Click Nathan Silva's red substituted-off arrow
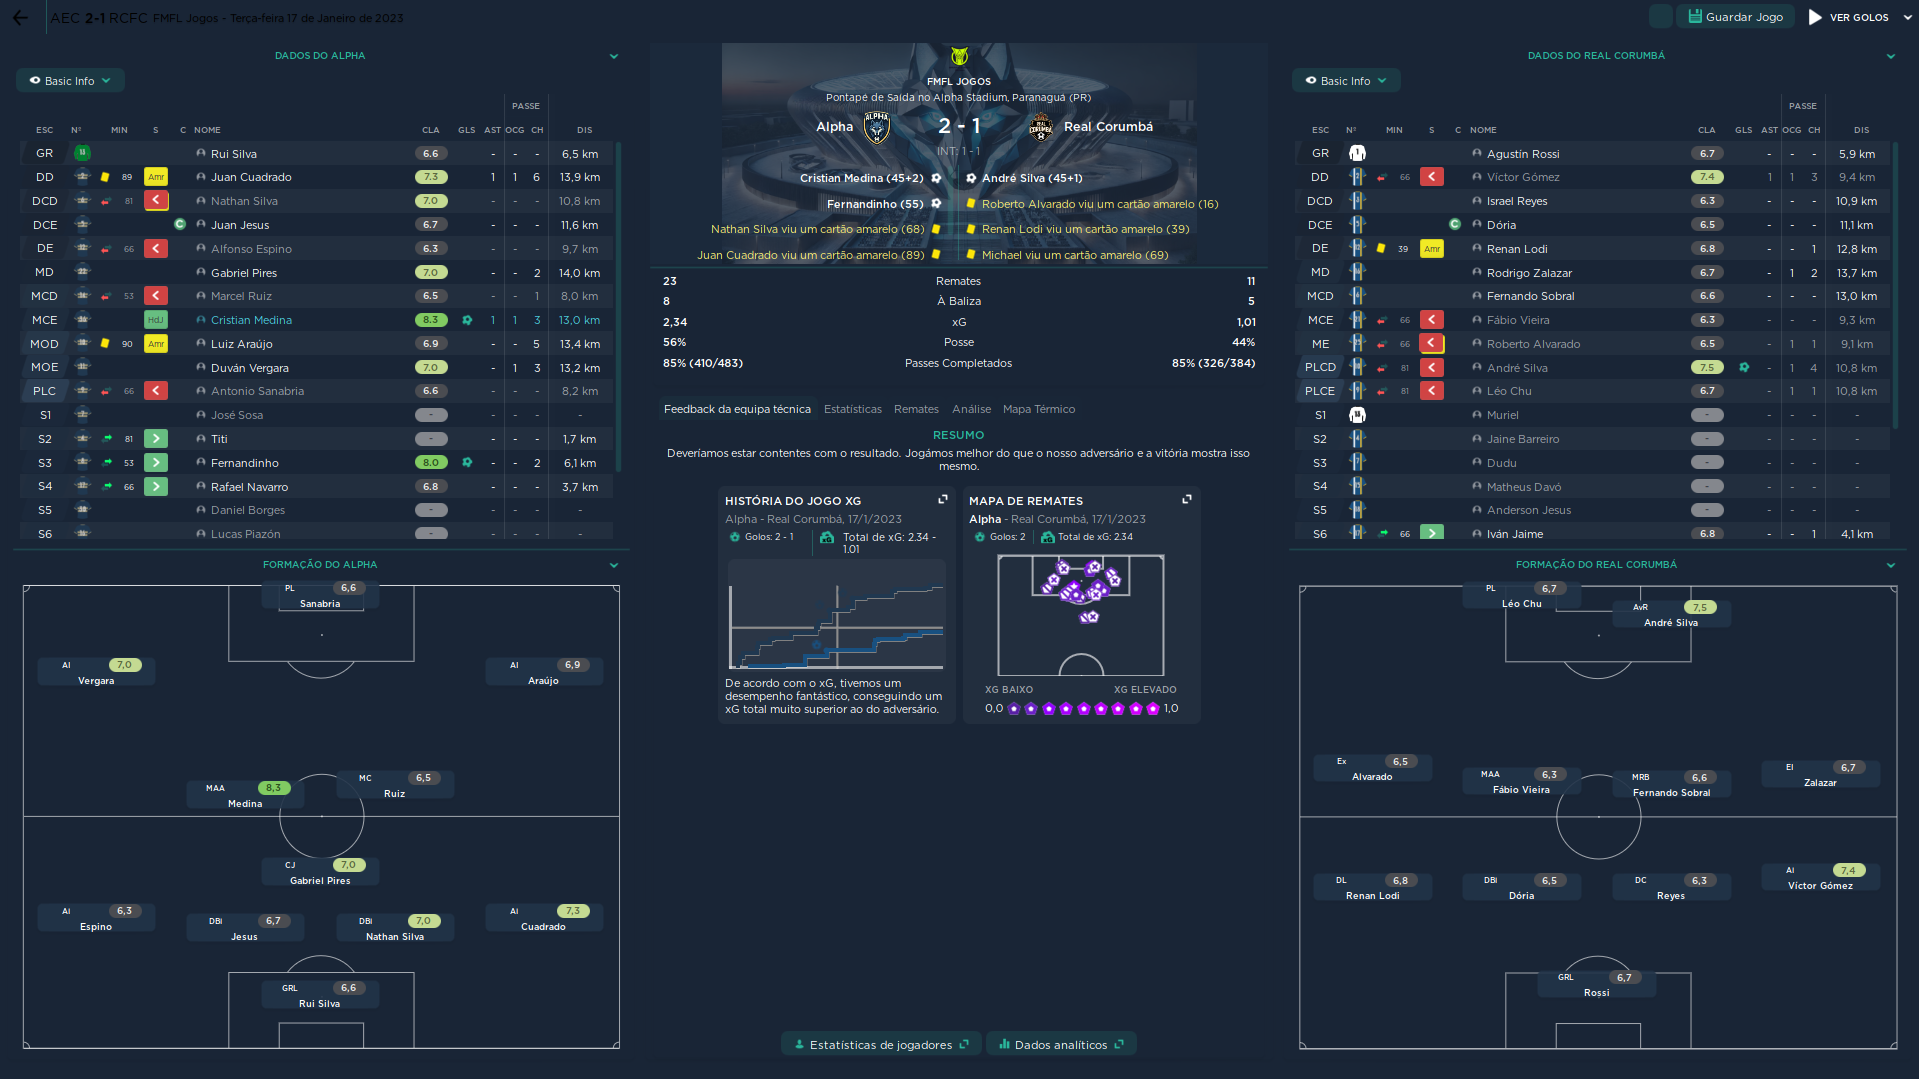The width and height of the screenshot is (1919, 1079). [x=156, y=201]
